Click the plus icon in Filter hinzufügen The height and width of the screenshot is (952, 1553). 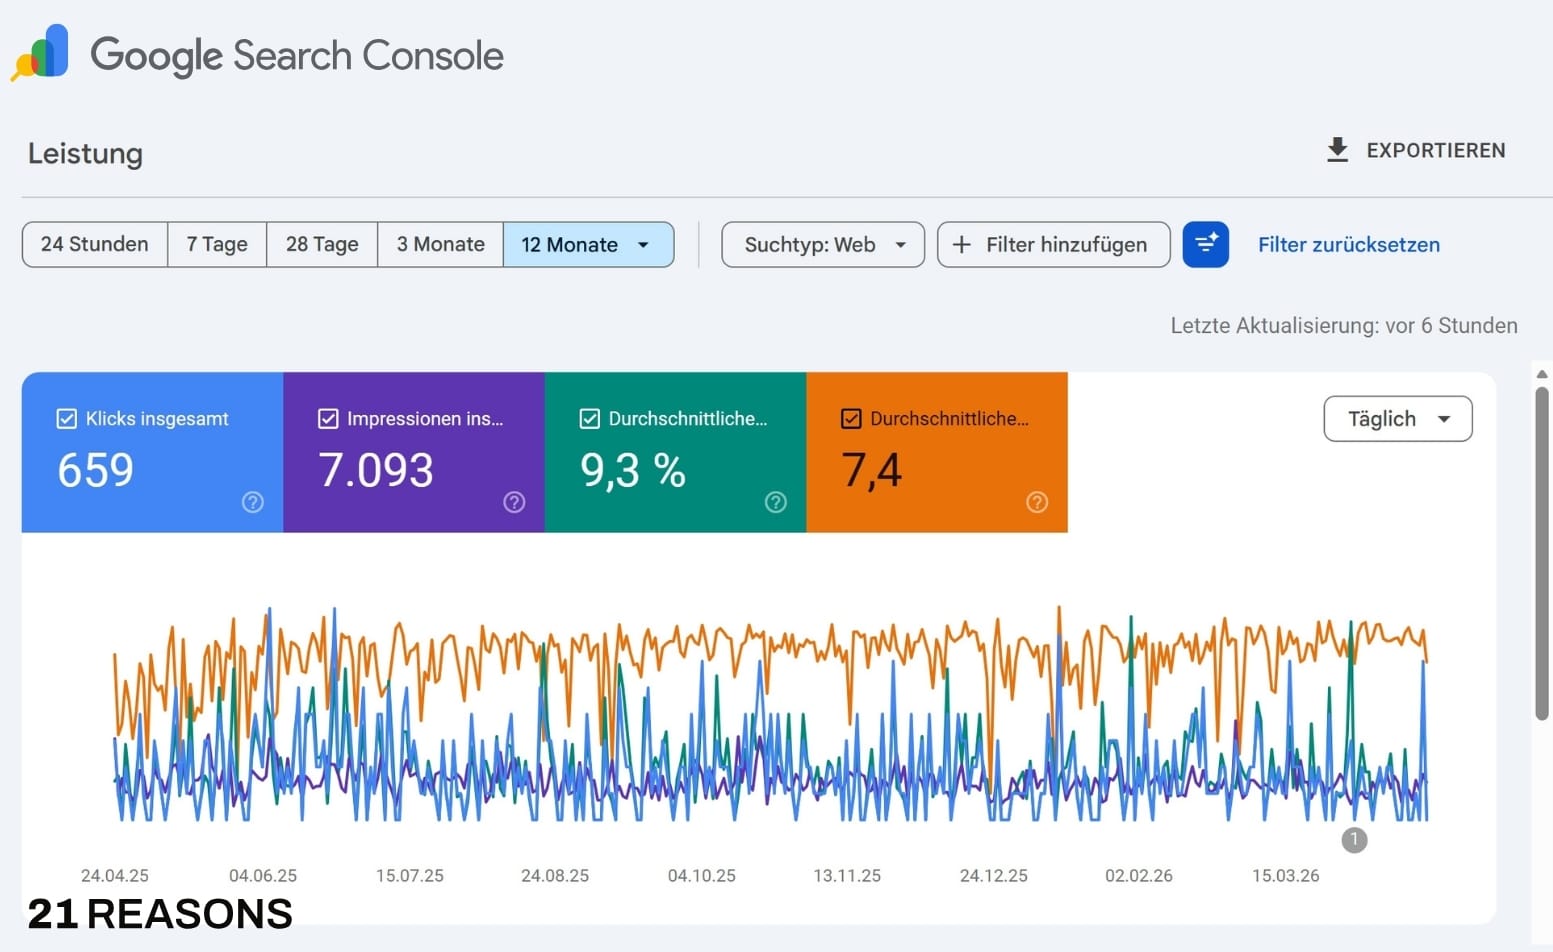(x=961, y=245)
